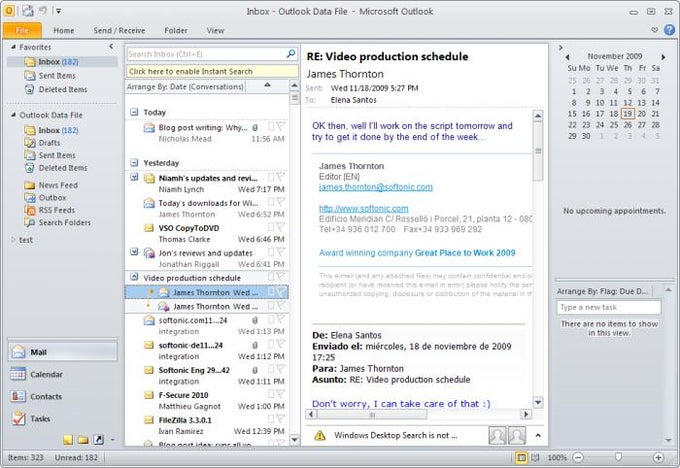The height and width of the screenshot is (468, 680).
Task: Click the Folder List icon in navigation pane
Action: coord(83,440)
